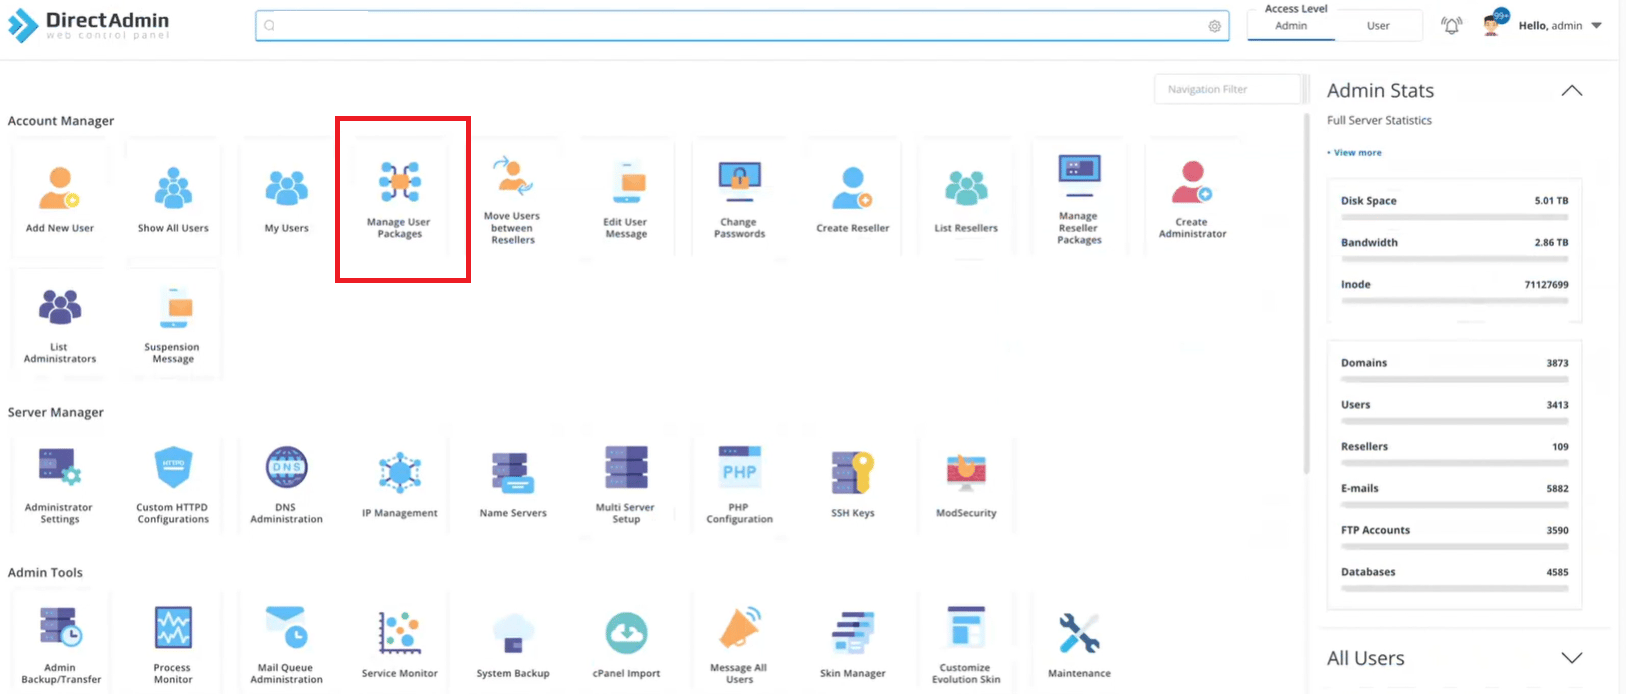Screen dimensions: 1626x694
Task: Click the main panel vertical scrollbar
Action: (1306, 294)
